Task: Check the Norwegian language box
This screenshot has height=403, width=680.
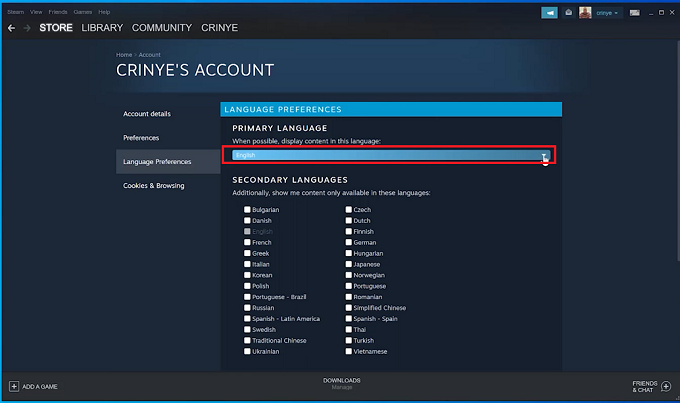Action: (x=349, y=275)
